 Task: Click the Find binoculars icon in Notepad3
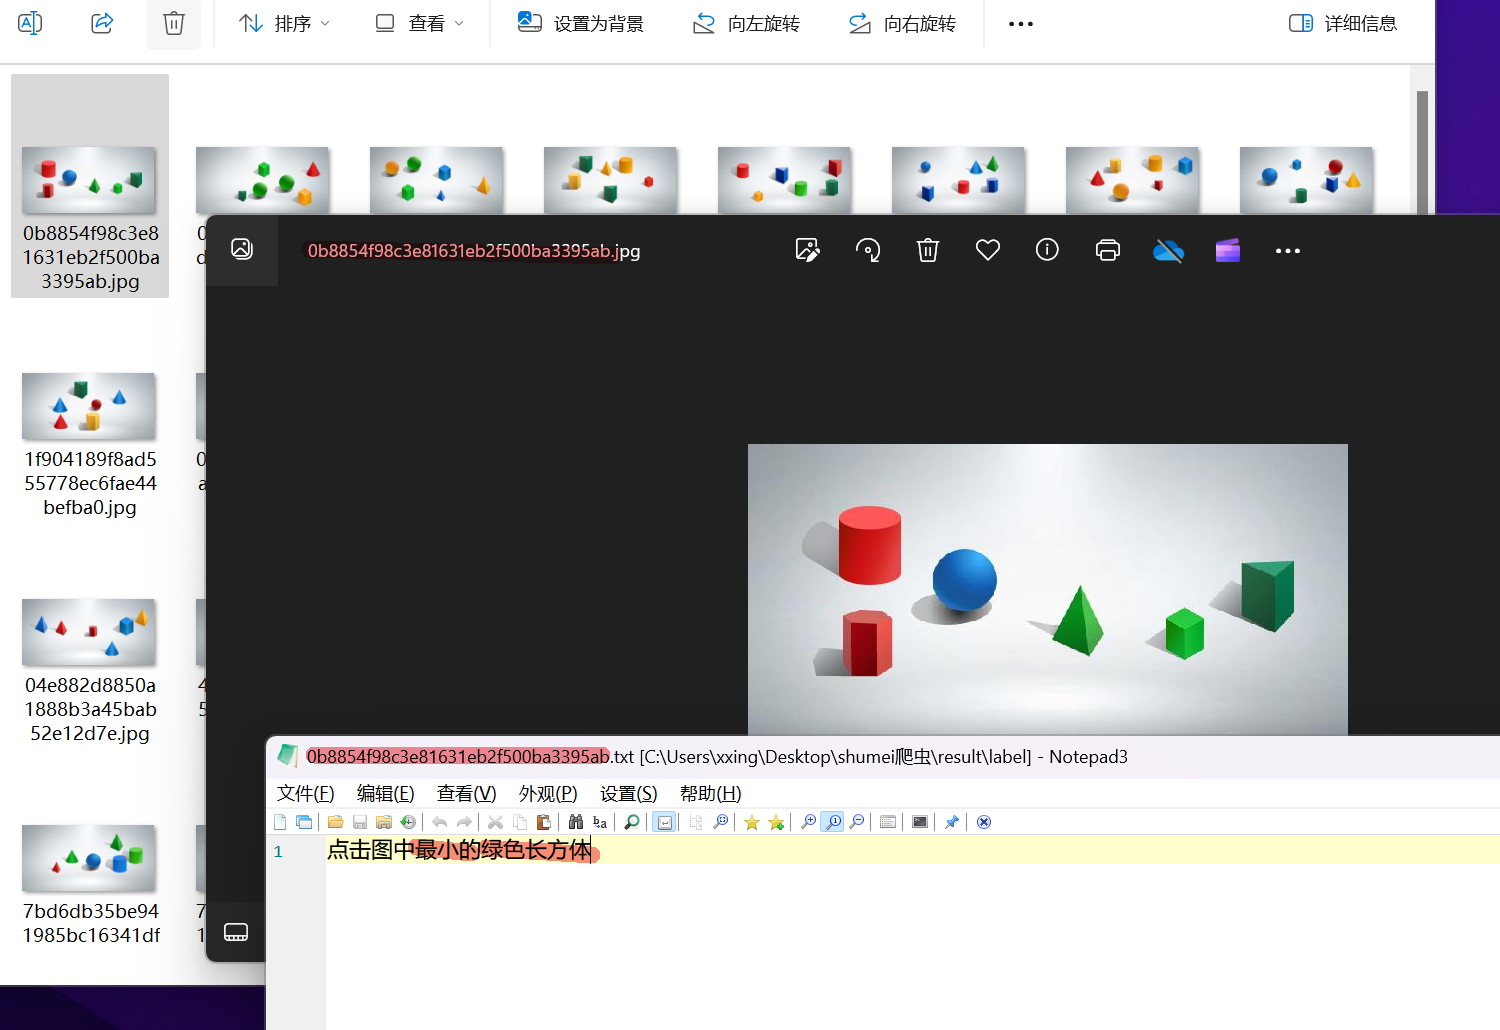click(576, 822)
